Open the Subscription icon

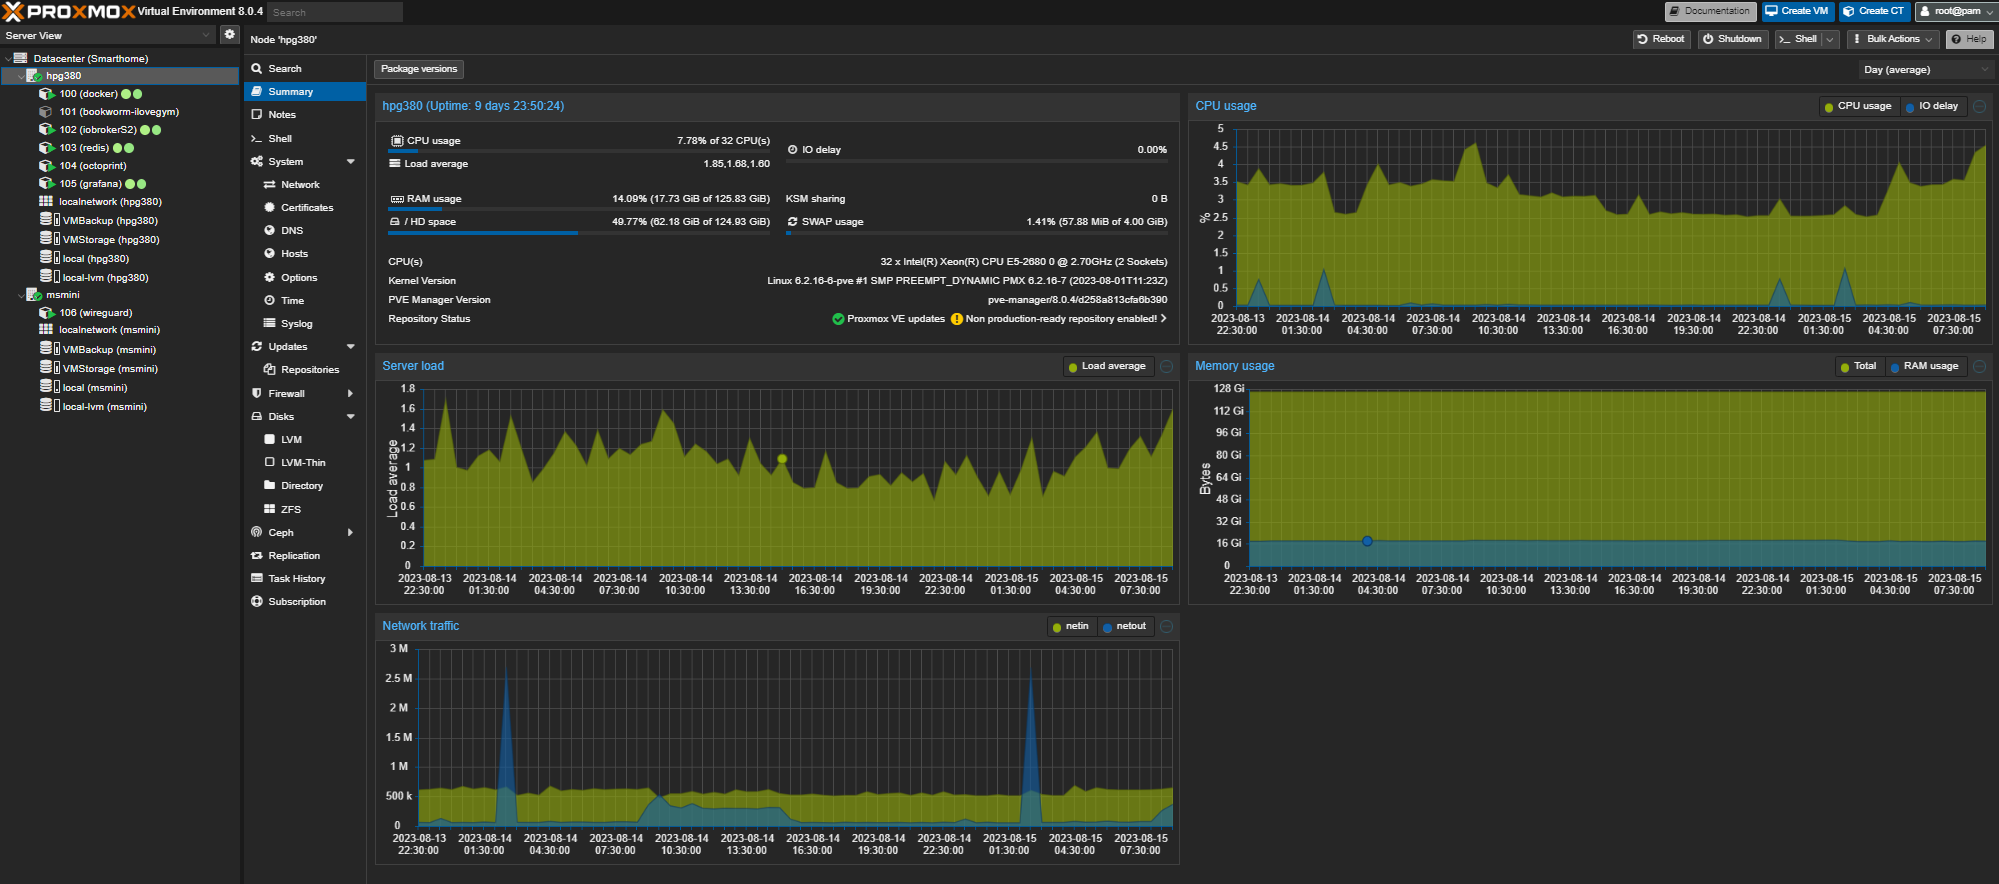point(257,601)
